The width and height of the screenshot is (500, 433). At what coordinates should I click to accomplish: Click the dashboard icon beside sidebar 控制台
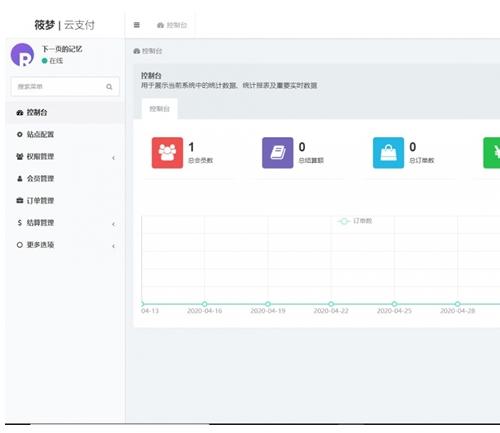20,113
